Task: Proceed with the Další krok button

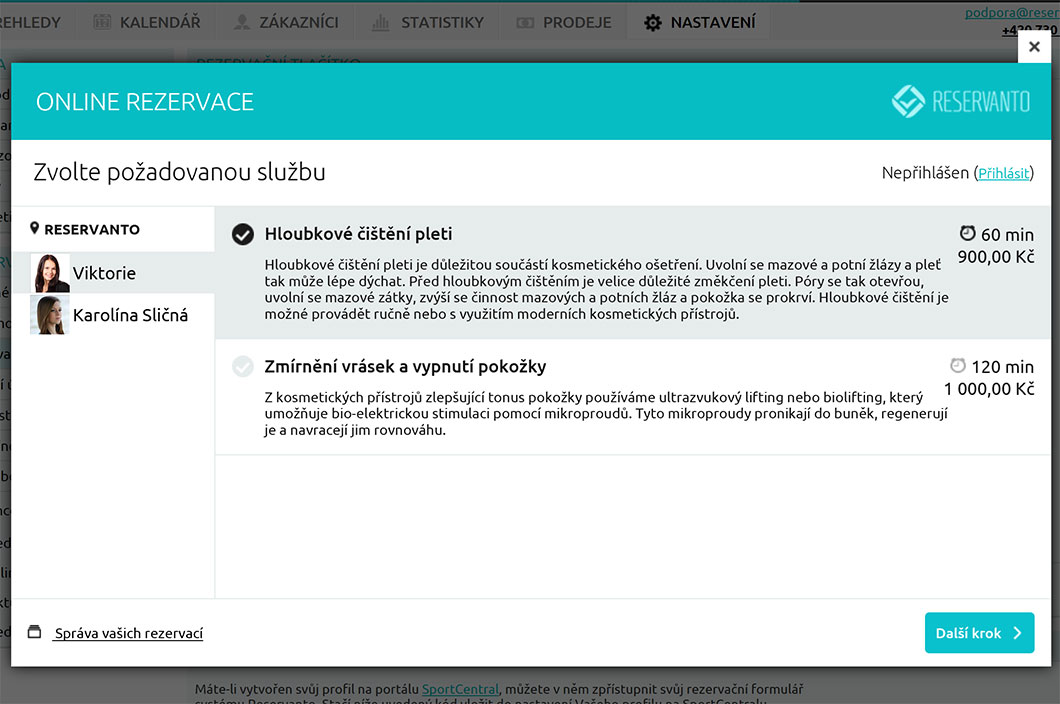Action: click(979, 633)
